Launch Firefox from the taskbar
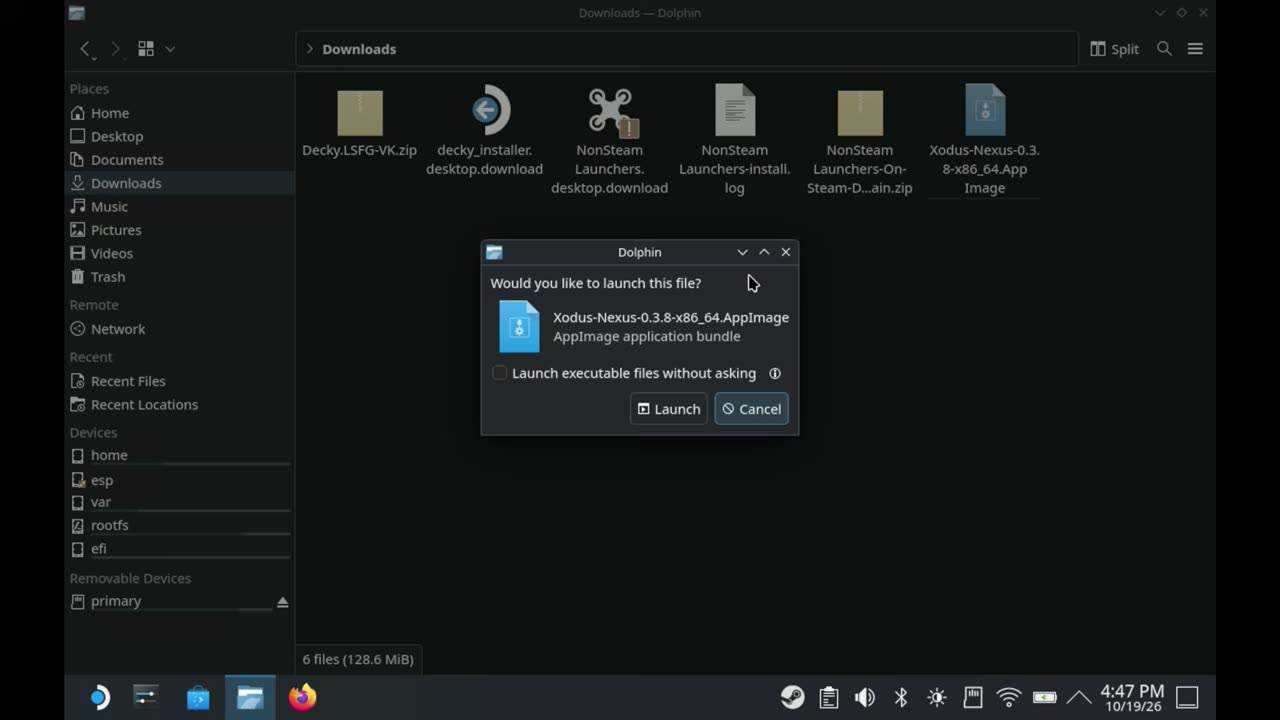1280x720 pixels. (x=302, y=697)
